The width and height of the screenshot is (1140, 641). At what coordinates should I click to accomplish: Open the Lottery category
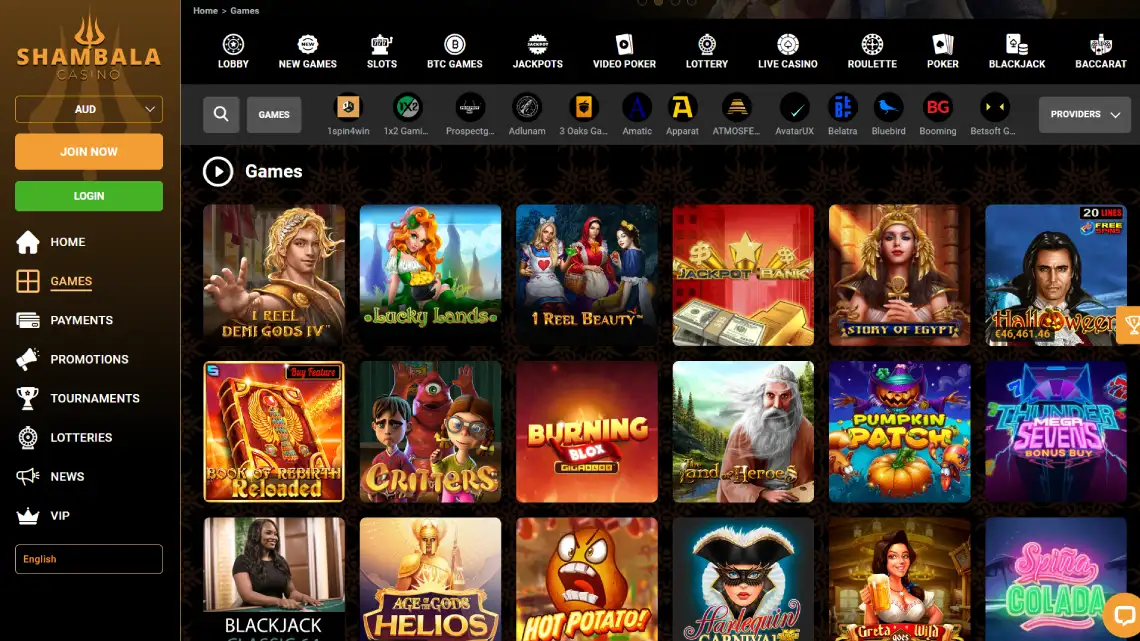(707, 51)
